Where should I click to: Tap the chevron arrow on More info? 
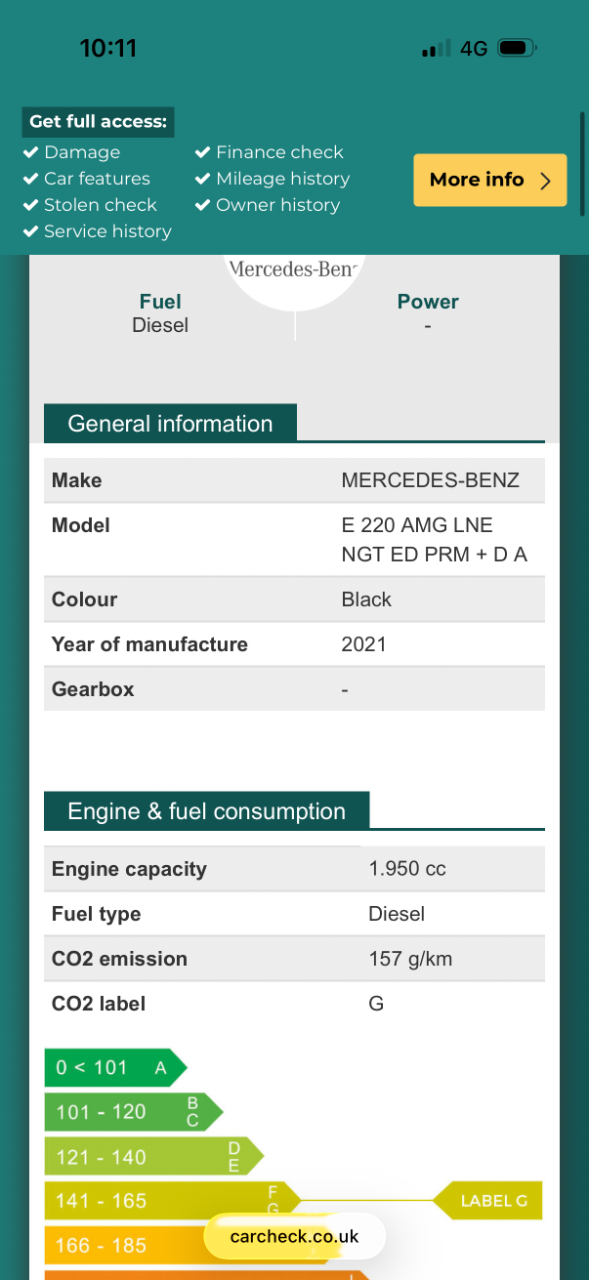coord(545,180)
